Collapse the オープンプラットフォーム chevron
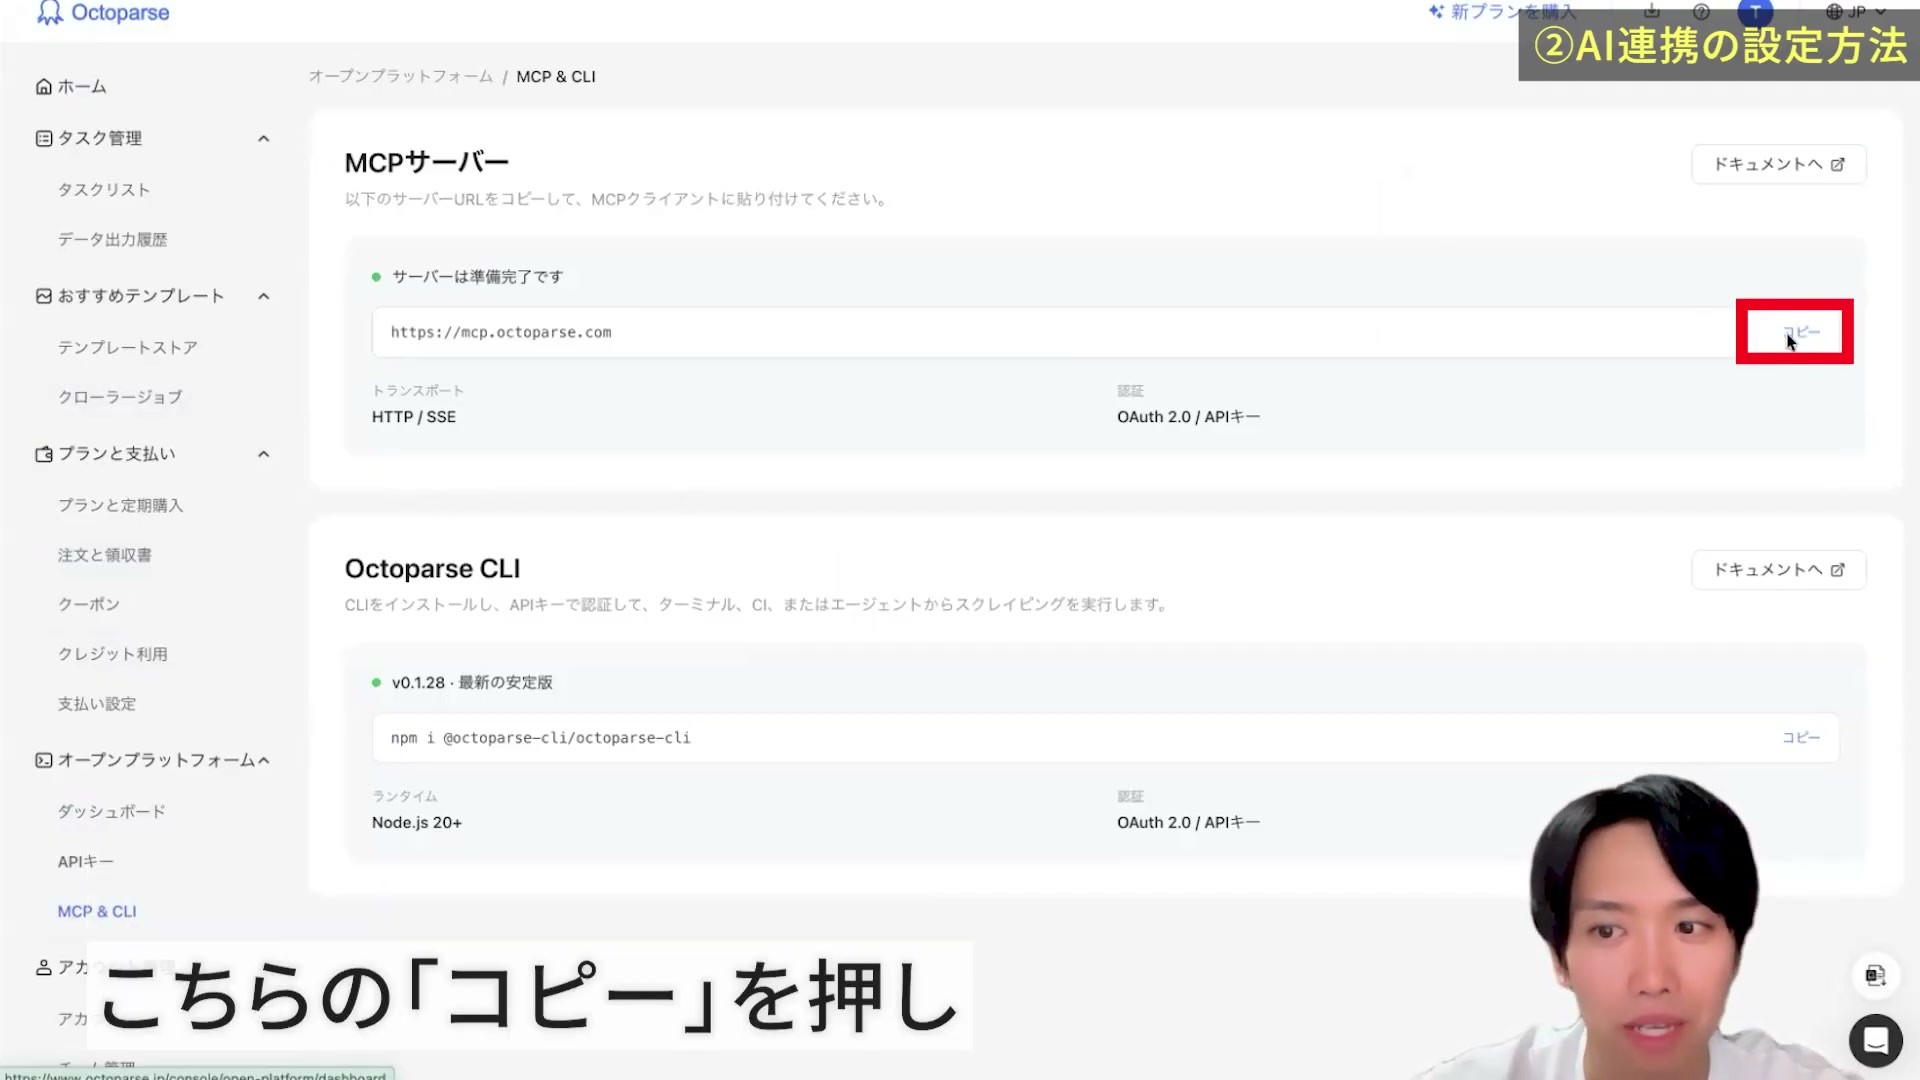 pos(264,761)
